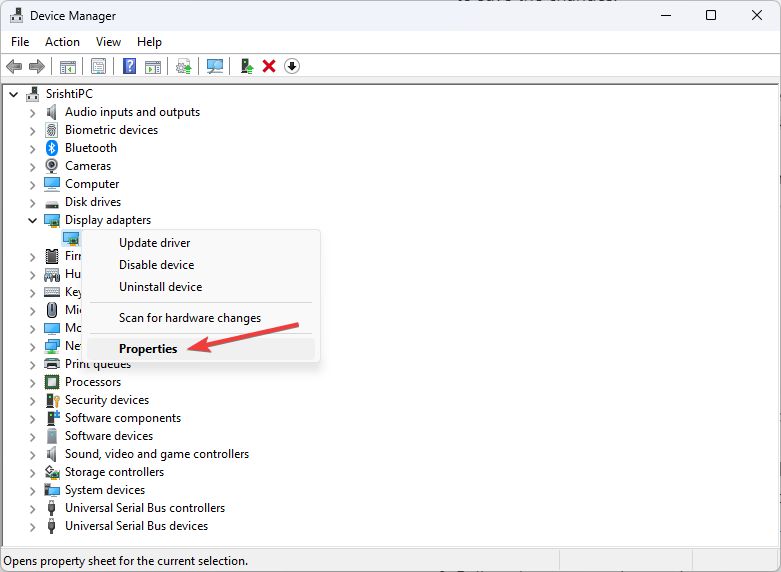Expand Audio inputs and outputs
781x572 pixels.
pyautogui.click(x=33, y=113)
